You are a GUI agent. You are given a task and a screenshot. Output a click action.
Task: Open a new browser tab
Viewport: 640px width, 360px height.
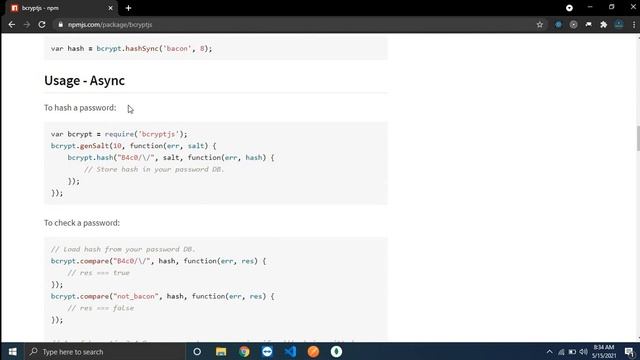pyautogui.click(x=129, y=8)
